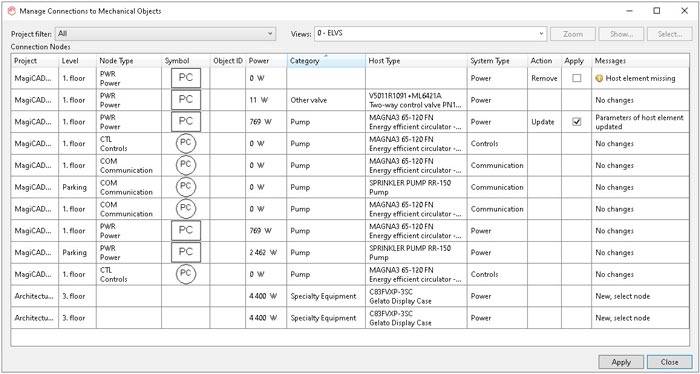The height and width of the screenshot is (374, 700).
Task: Sort by the Node Type column header
Action: [129, 61]
